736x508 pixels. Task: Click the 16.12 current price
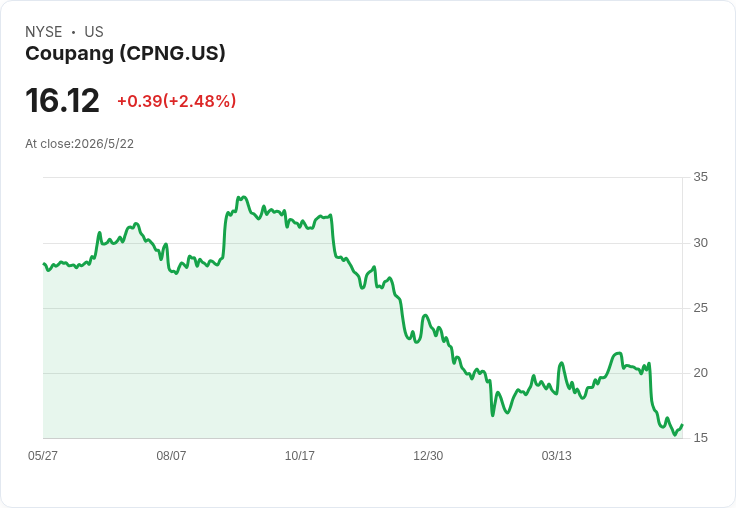point(62,100)
